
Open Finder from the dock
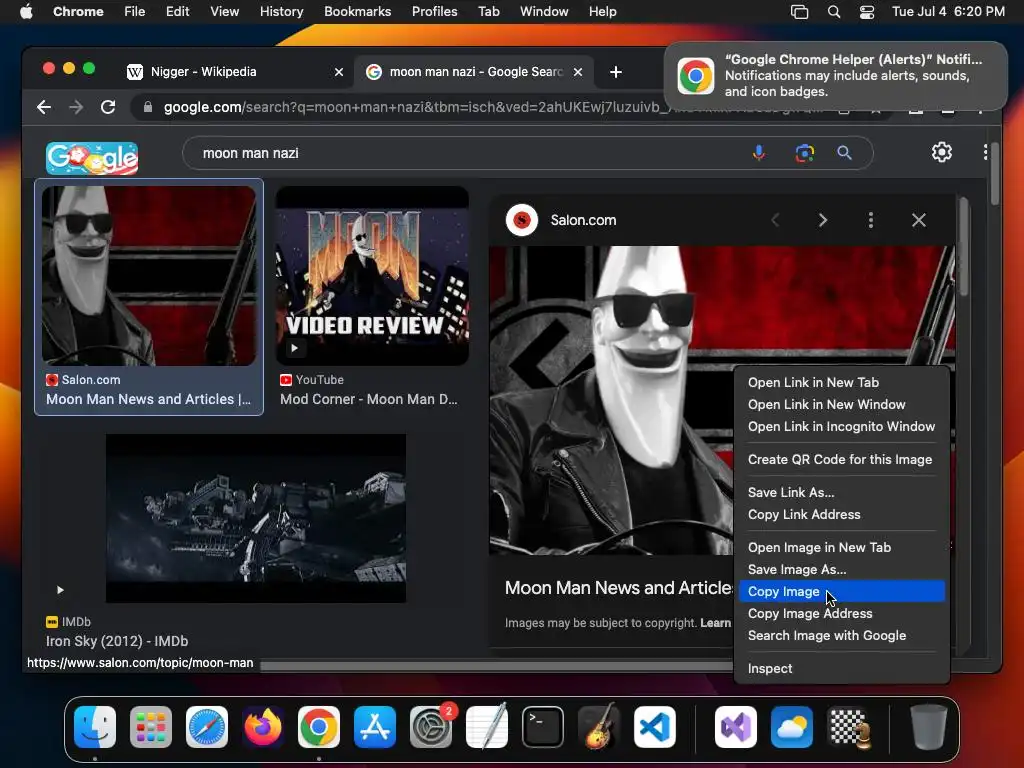coord(95,727)
